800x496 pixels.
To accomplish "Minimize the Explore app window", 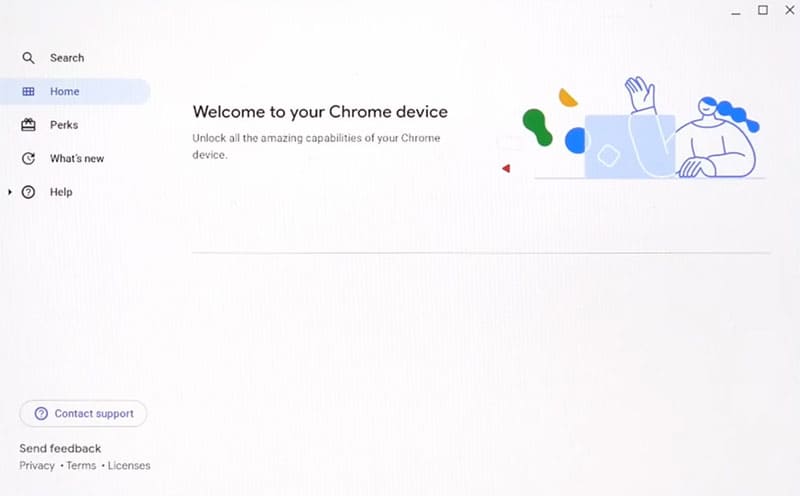I will pyautogui.click(x=736, y=11).
